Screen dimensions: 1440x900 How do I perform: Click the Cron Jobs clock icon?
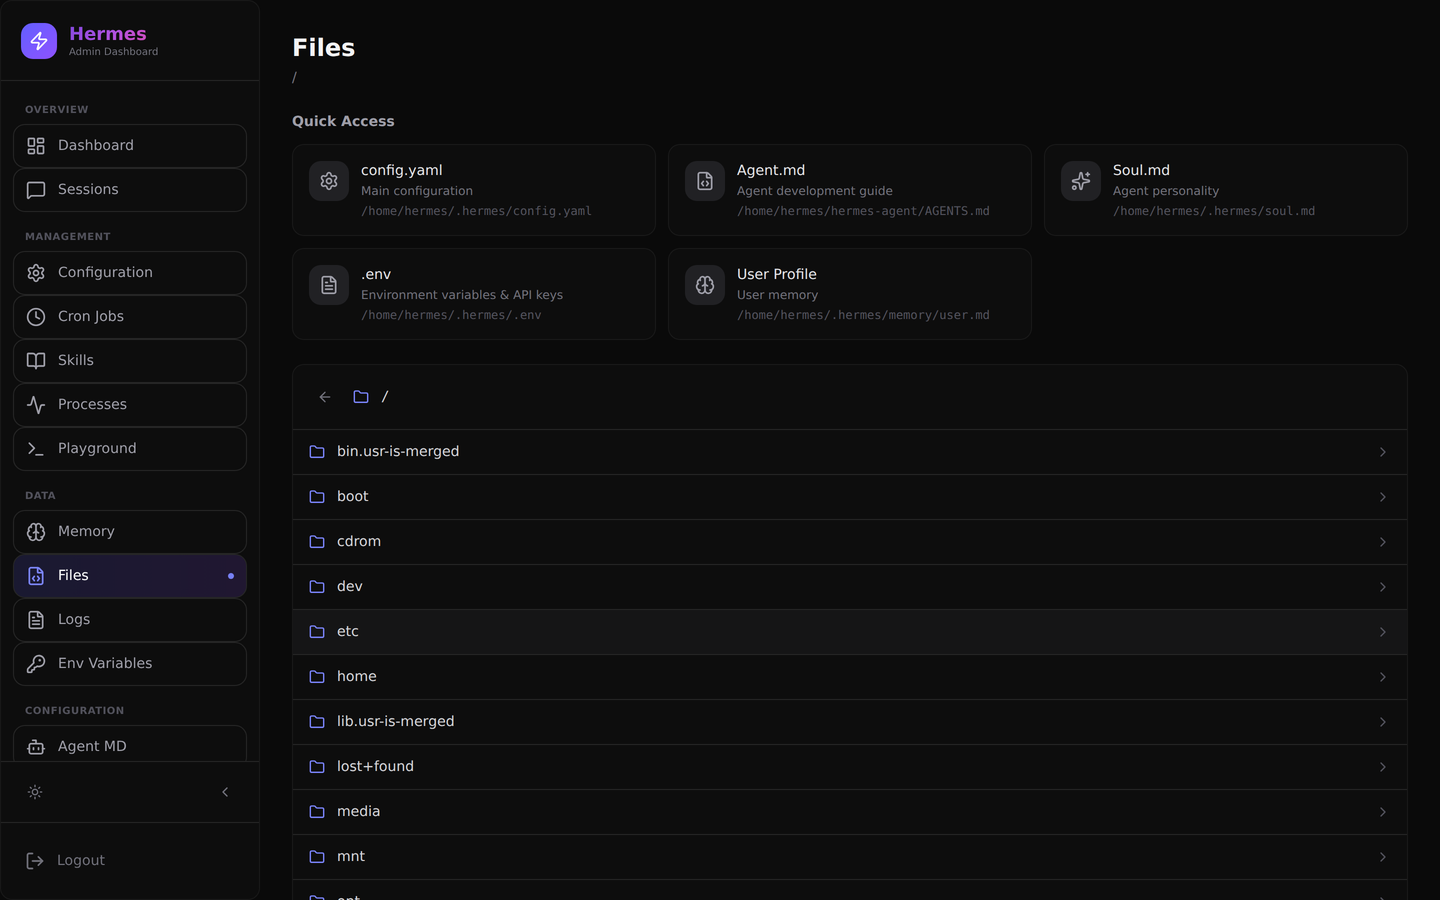36,317
